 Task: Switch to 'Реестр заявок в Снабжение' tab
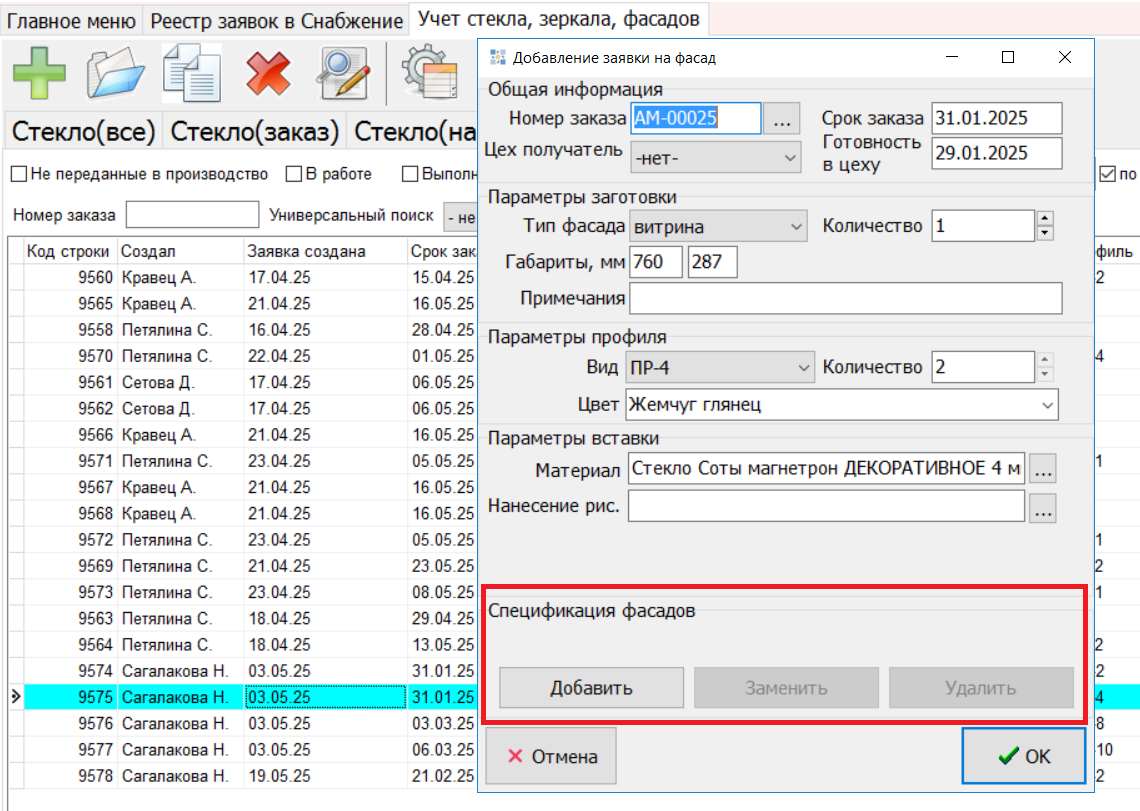[x=276, y=21]
